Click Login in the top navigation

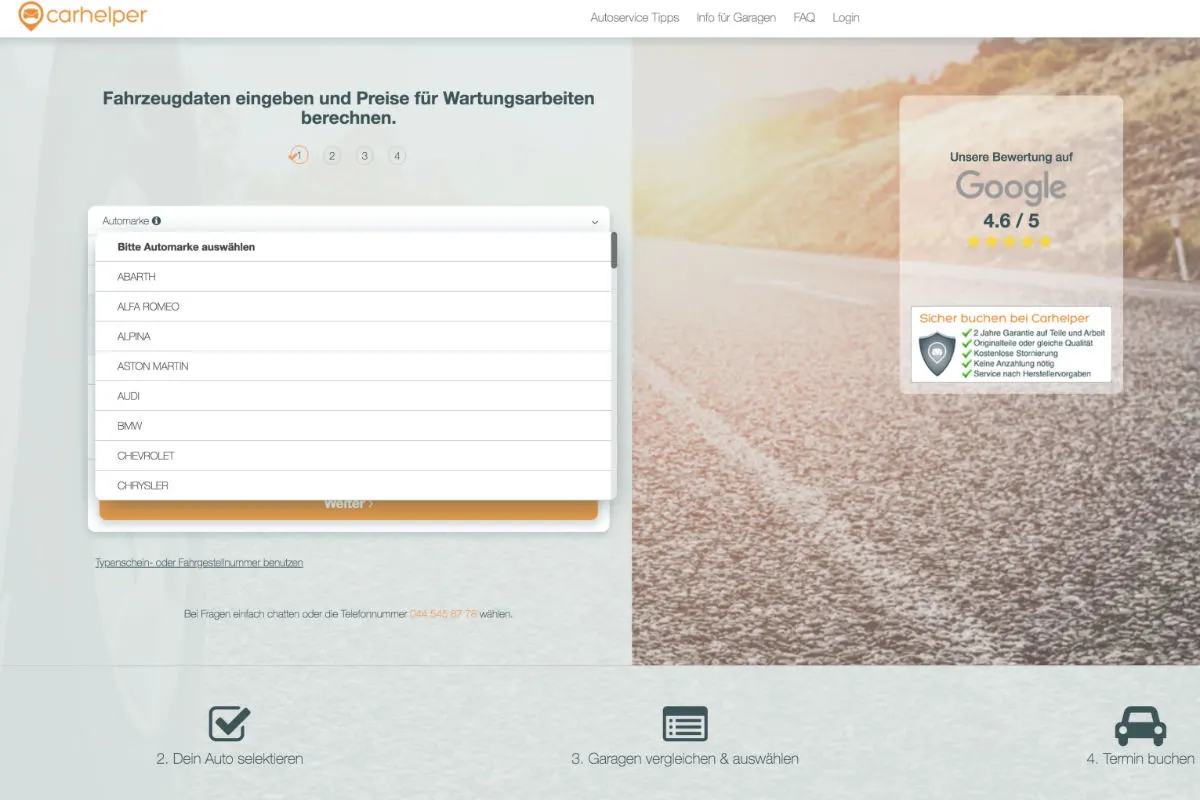tap(846, 18)
